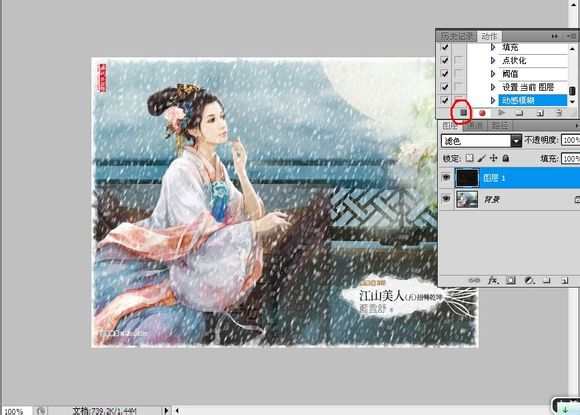Create a new action in Actions panel
The width and height of the screenshot is (580, 415).
tap(540, 113)
